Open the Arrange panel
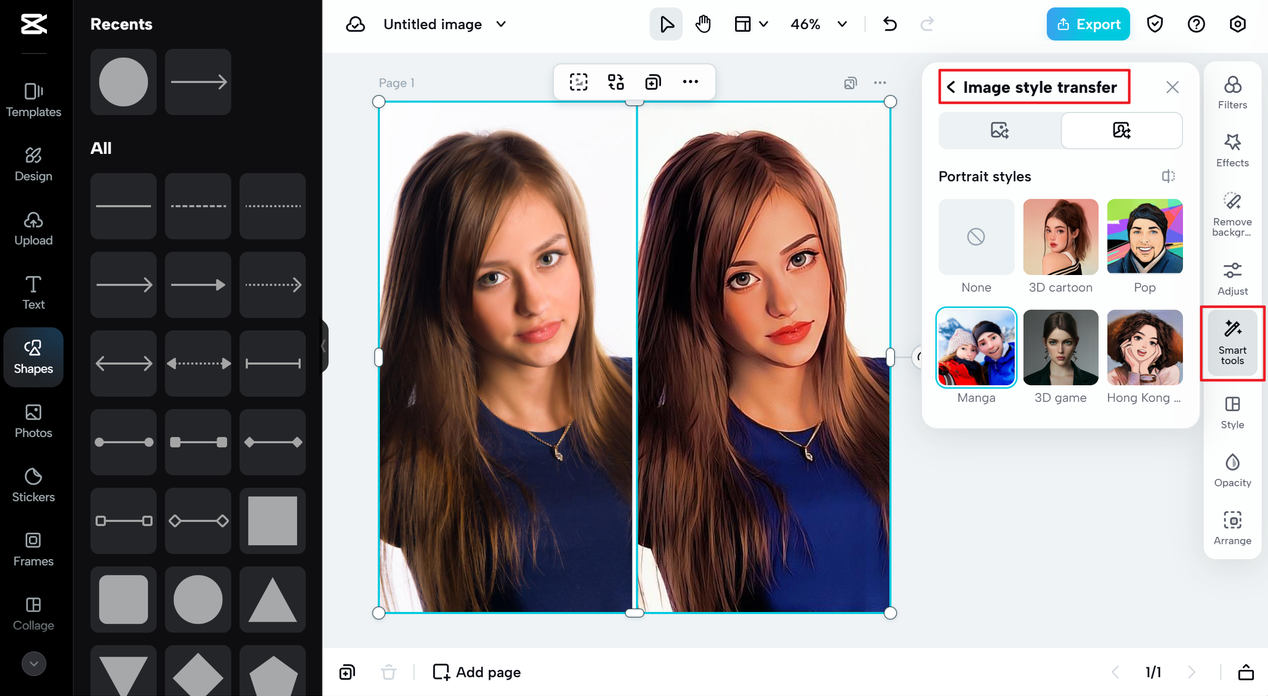The image size is (1268, 696). 1232,528
